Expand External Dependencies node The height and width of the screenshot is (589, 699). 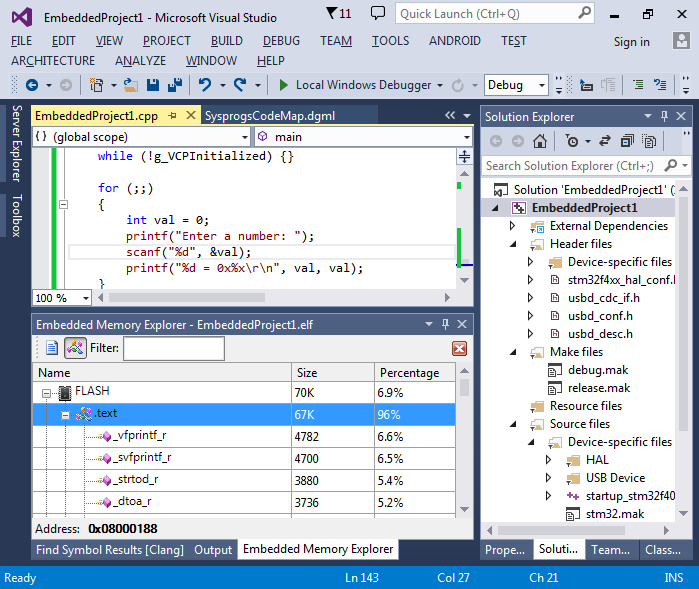(x=513, y=226)
